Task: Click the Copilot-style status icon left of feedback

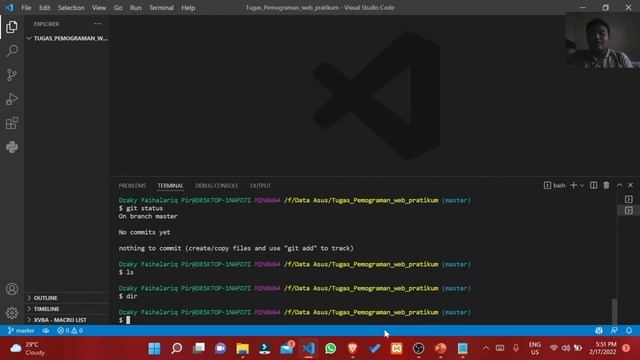Action: (599, 331)
